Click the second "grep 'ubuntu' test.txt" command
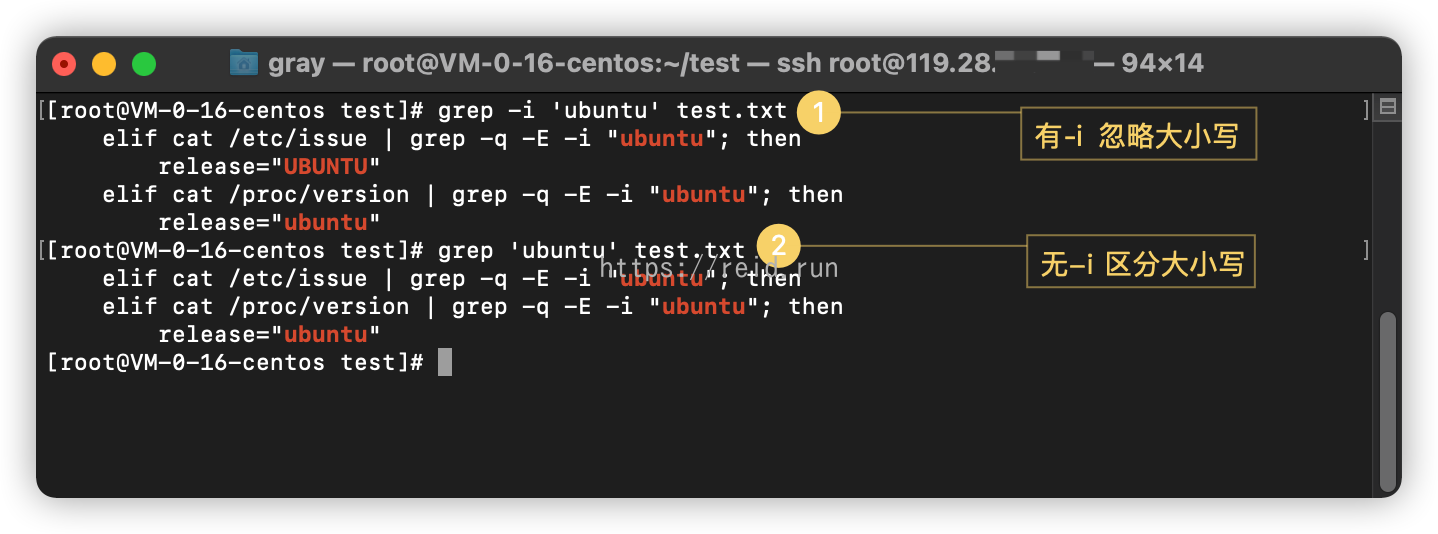 coord(591,250)
